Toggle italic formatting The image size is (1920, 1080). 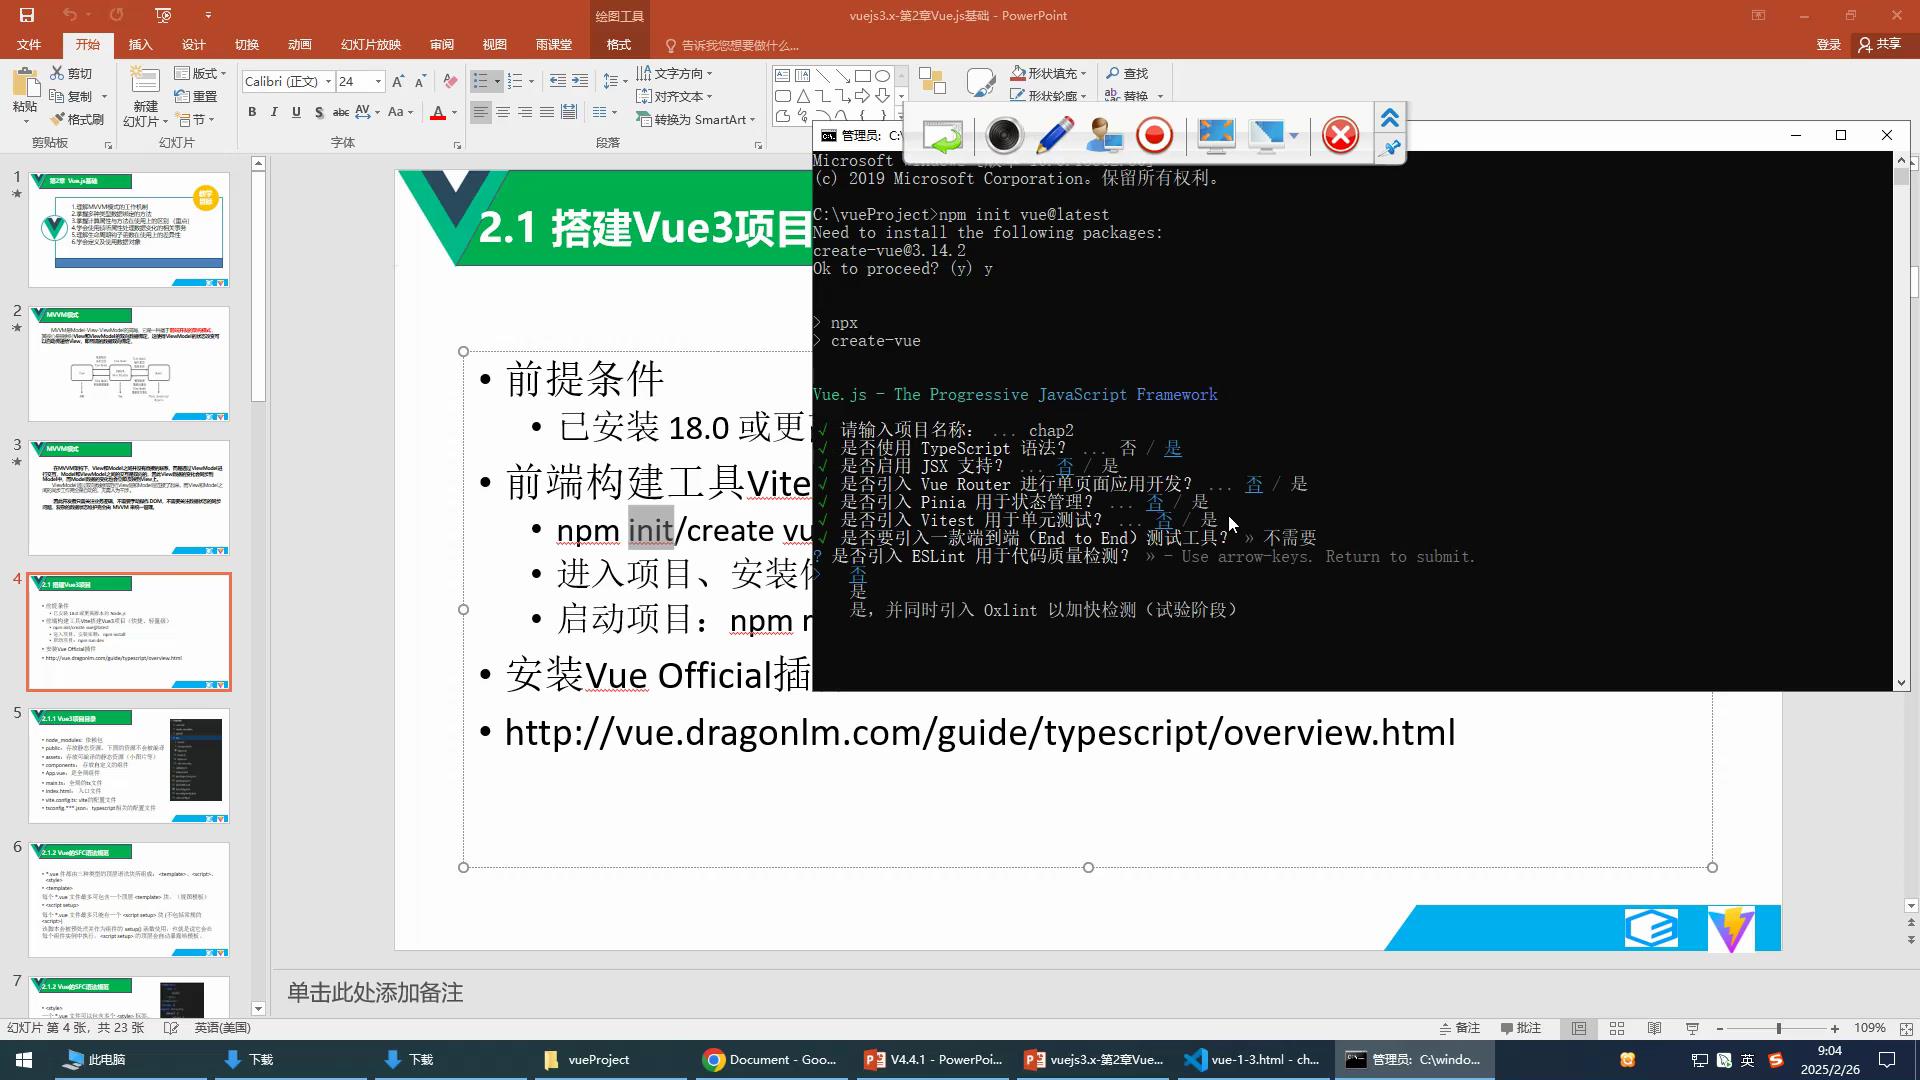[x=274, y=112]
